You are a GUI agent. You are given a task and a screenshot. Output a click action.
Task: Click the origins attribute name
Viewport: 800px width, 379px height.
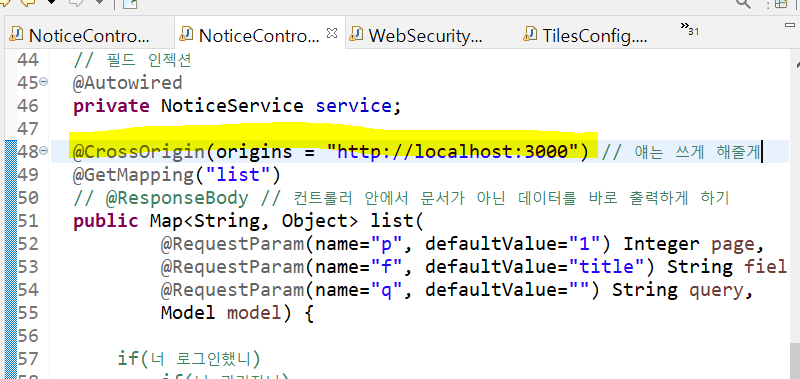(x=254, y=151)
